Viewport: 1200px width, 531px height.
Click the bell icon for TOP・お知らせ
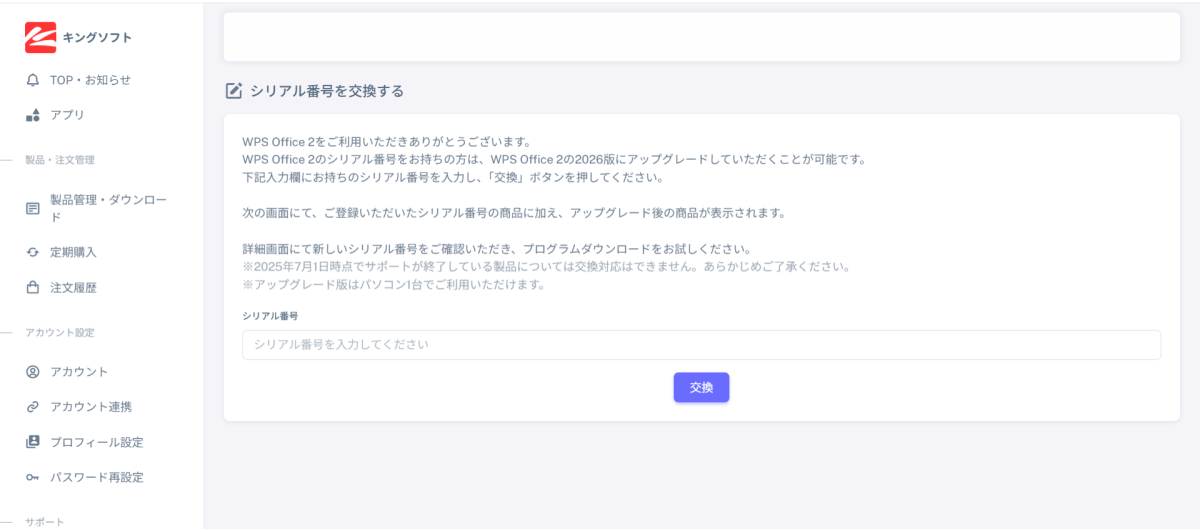pyautogui.click(x=33, y=80)
